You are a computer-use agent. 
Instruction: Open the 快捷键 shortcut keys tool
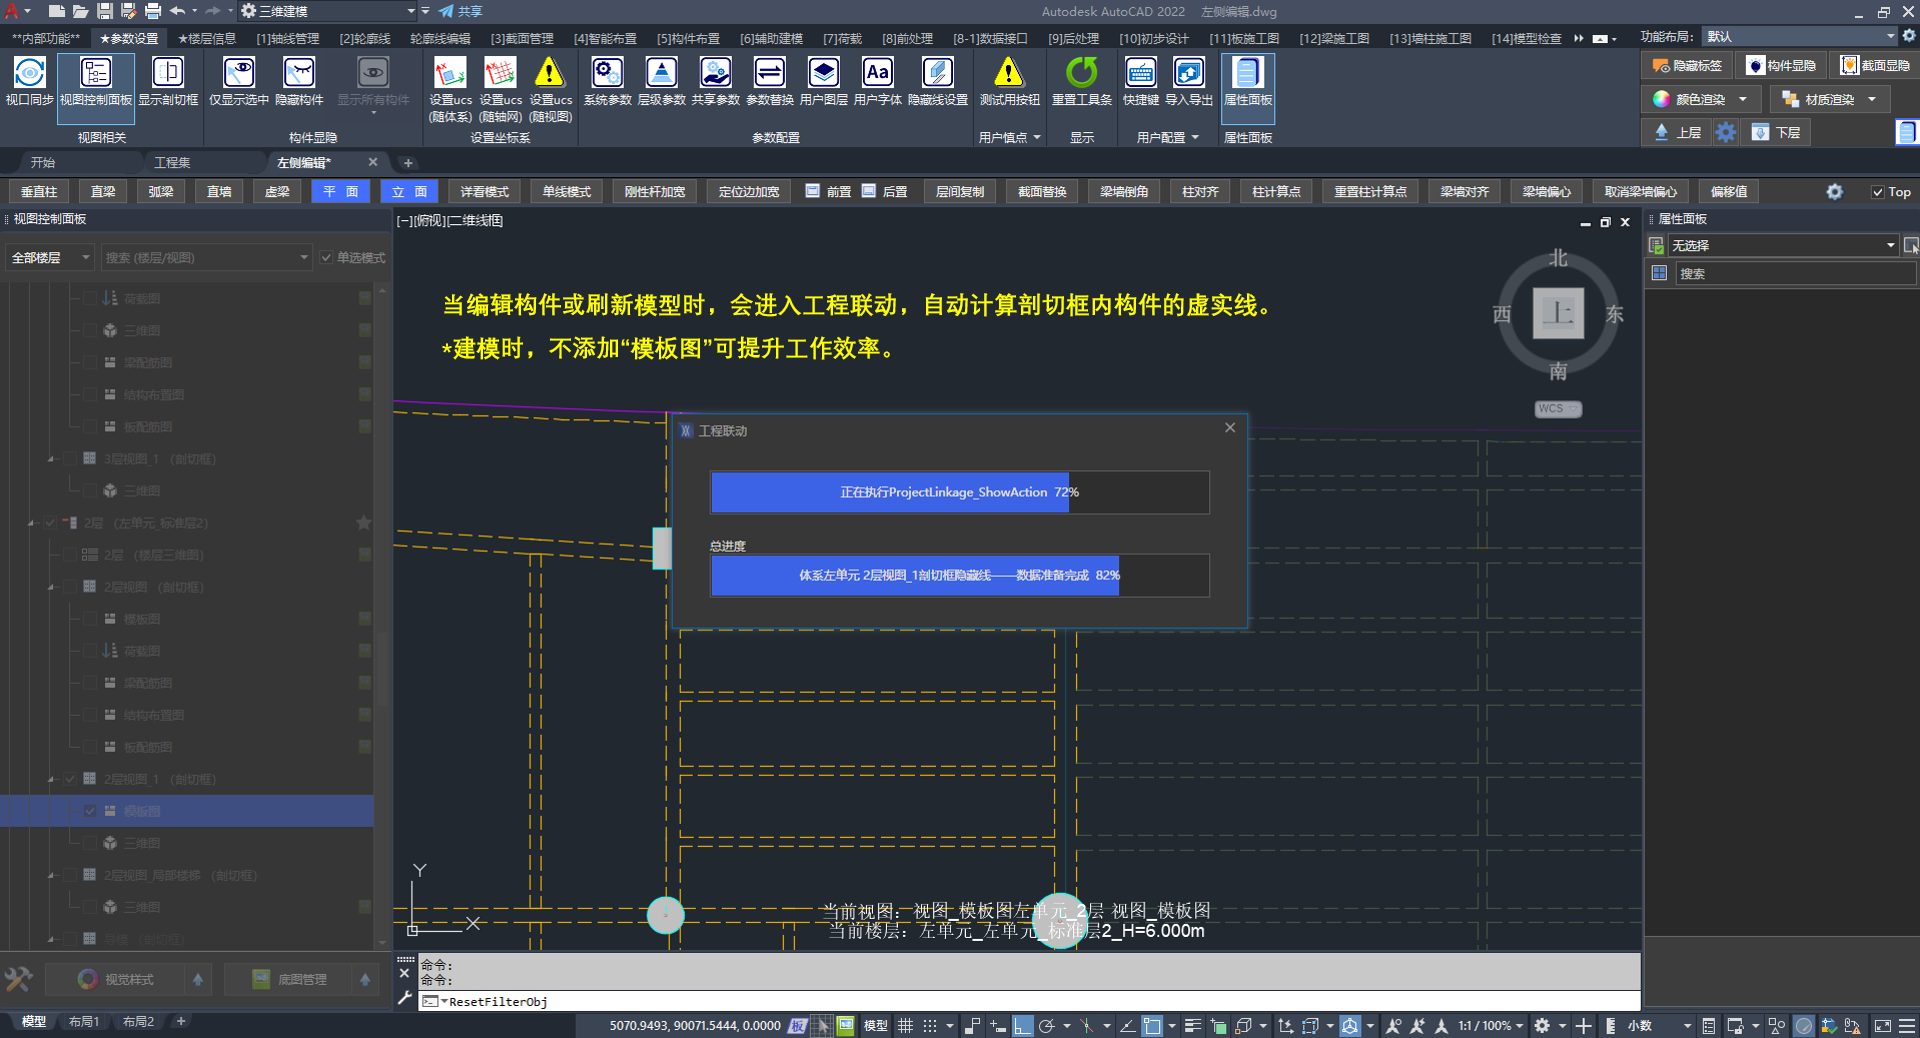(x=1140, y=81)
